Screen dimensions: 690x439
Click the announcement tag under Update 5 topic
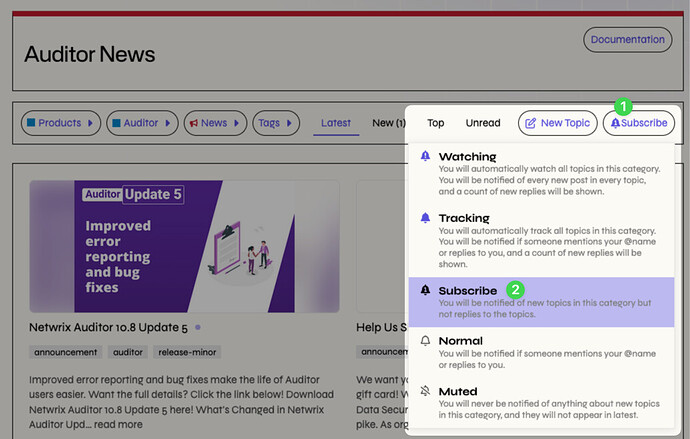tap(66, 352)
